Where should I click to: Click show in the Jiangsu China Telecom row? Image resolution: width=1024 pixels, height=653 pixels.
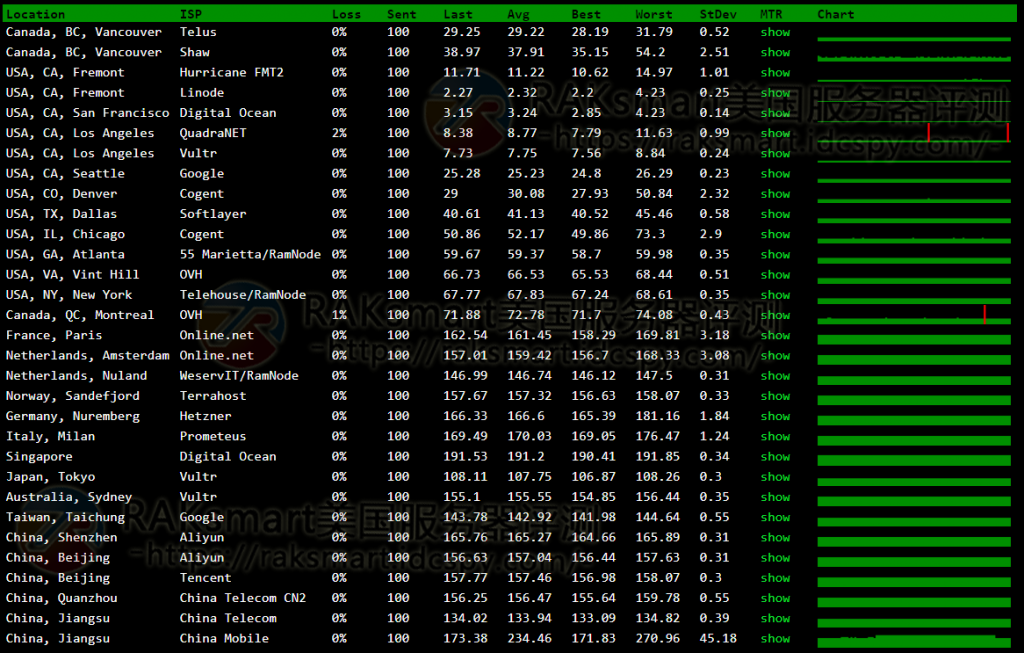click(x=775, y=619)
